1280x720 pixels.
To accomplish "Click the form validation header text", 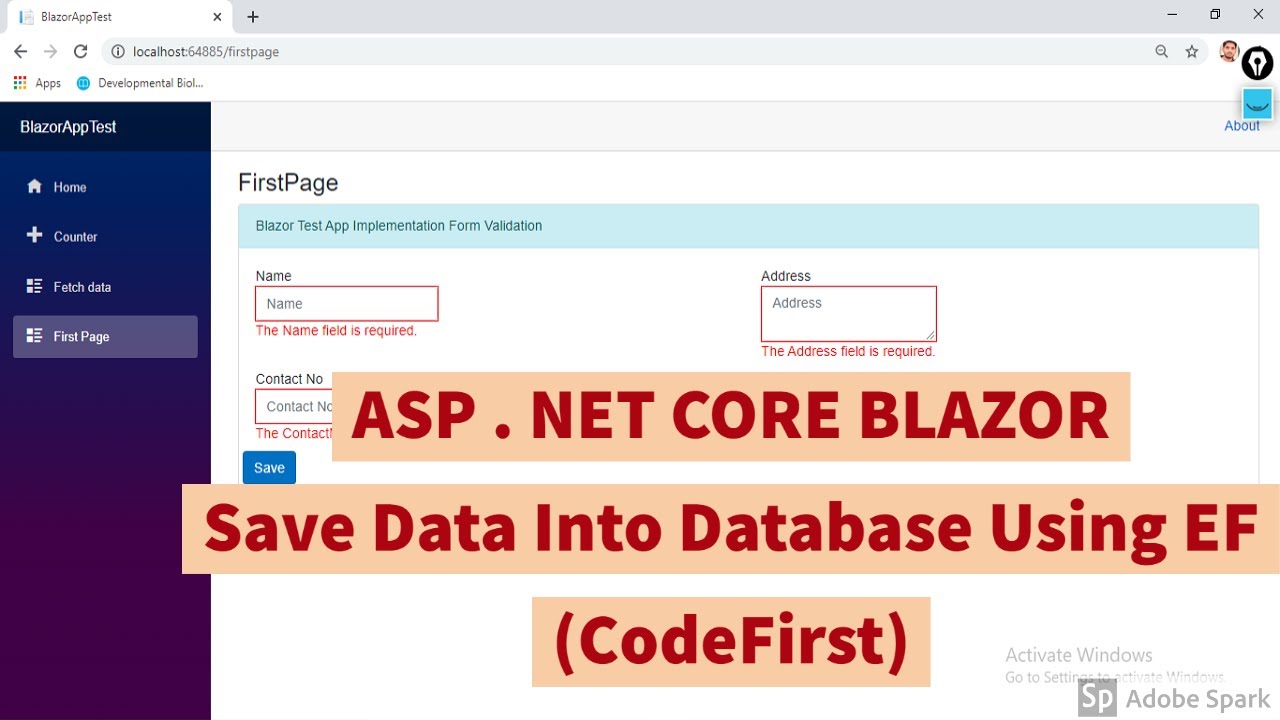I will coord(399,226).
